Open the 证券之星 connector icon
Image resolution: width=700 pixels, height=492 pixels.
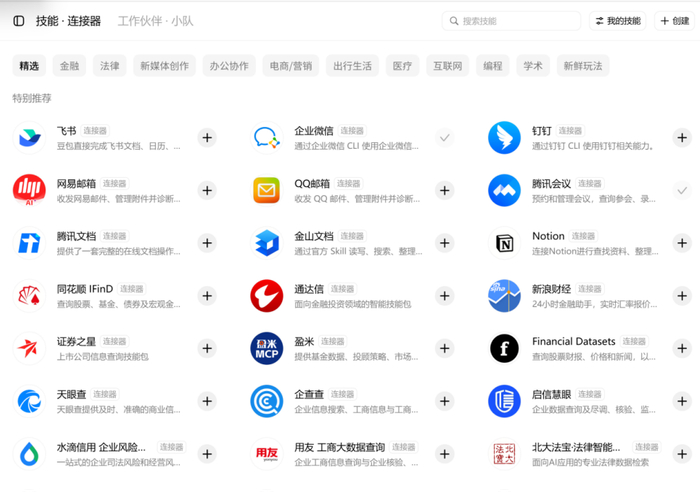29,349
